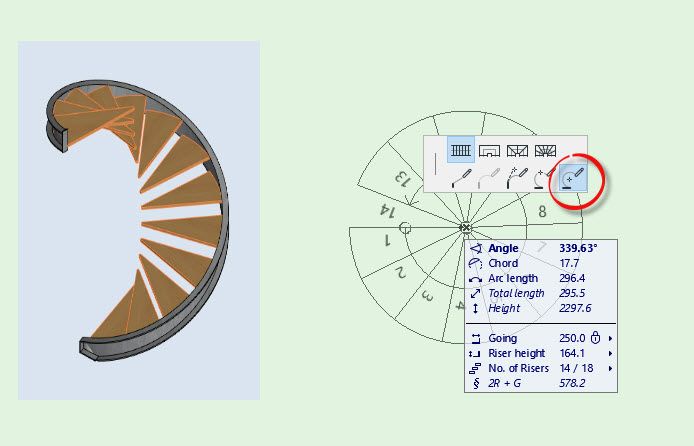This screenshot has height=446, width=694.
Task: Click tread number 3 in plan
Action: click(428, 296)
